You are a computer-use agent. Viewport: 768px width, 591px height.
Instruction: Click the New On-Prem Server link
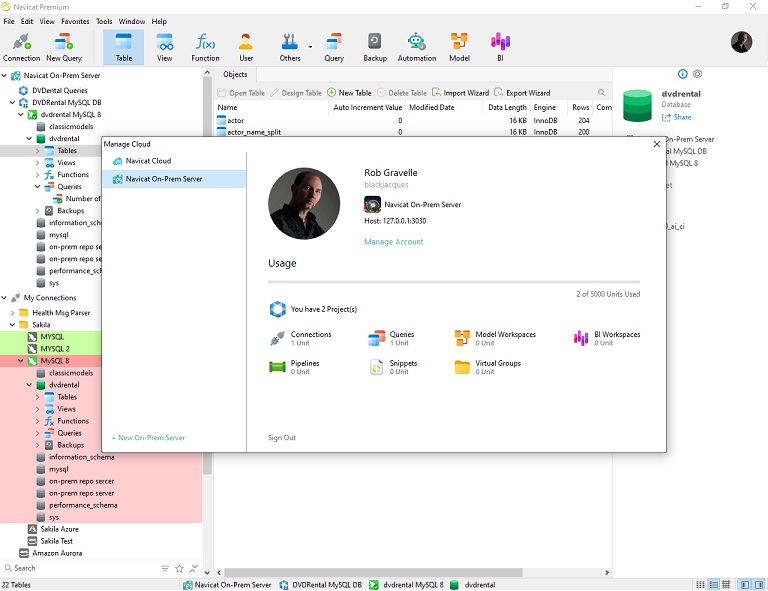click(x=148, y=438)
